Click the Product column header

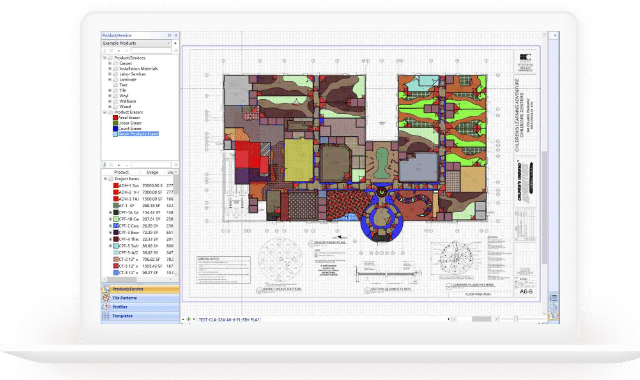click(121, 172)
